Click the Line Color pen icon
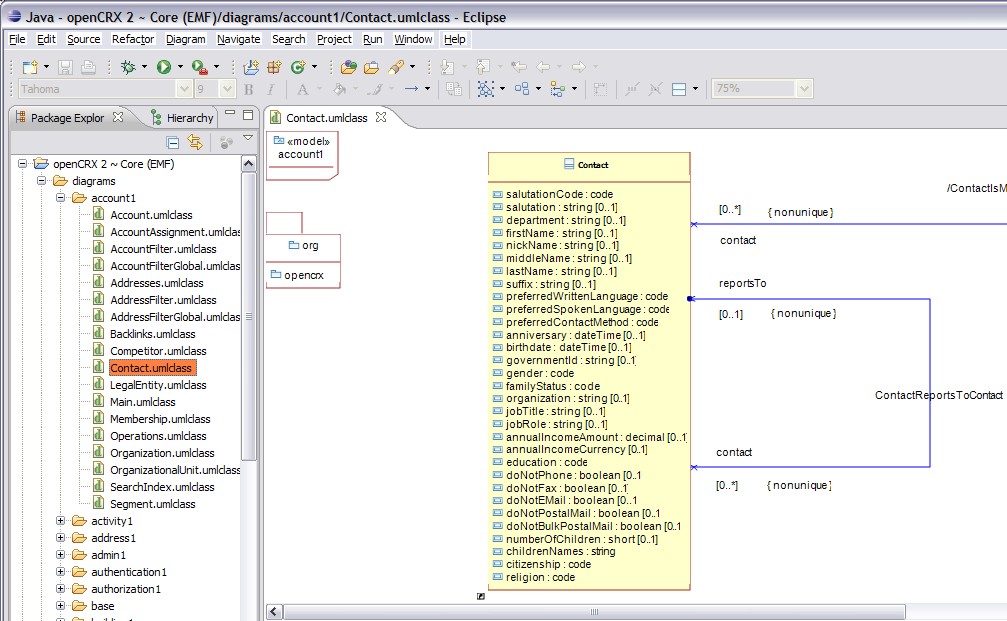Image resolution: width=1007 pixels, height=621 pixels. click(376, 89)
